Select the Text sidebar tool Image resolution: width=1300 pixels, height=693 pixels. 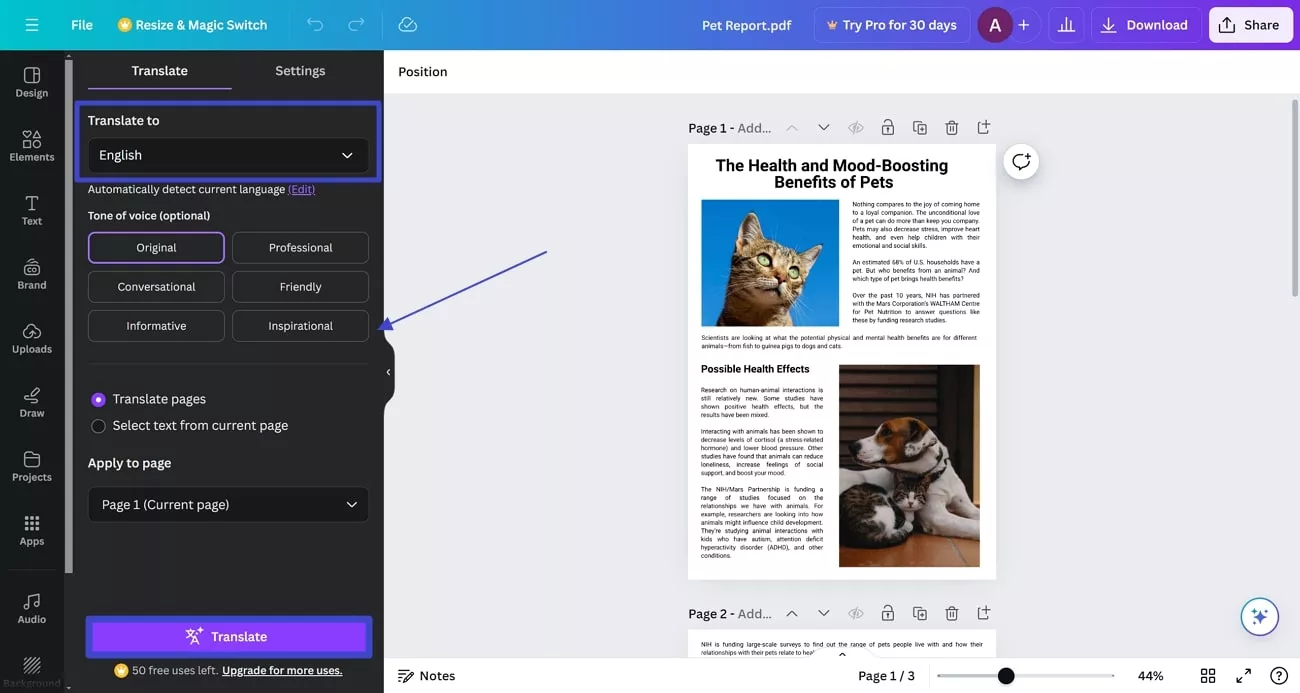[31, 210]
